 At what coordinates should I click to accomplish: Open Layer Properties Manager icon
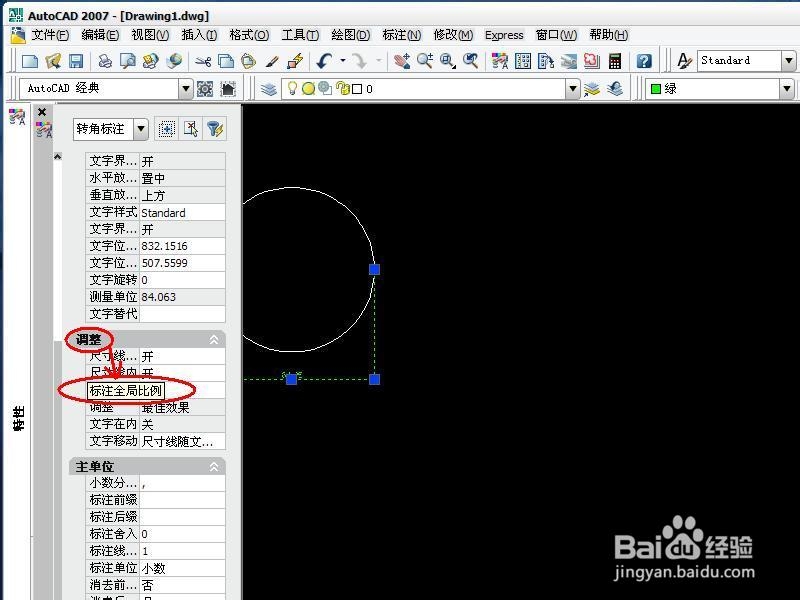(268, 89)
